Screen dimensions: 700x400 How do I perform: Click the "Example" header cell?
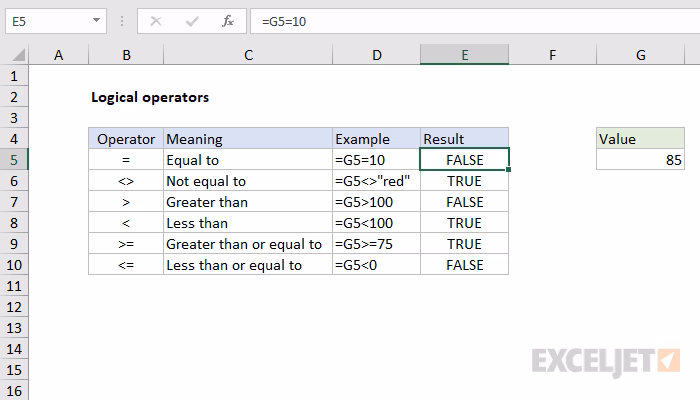[x=376, y=139]
